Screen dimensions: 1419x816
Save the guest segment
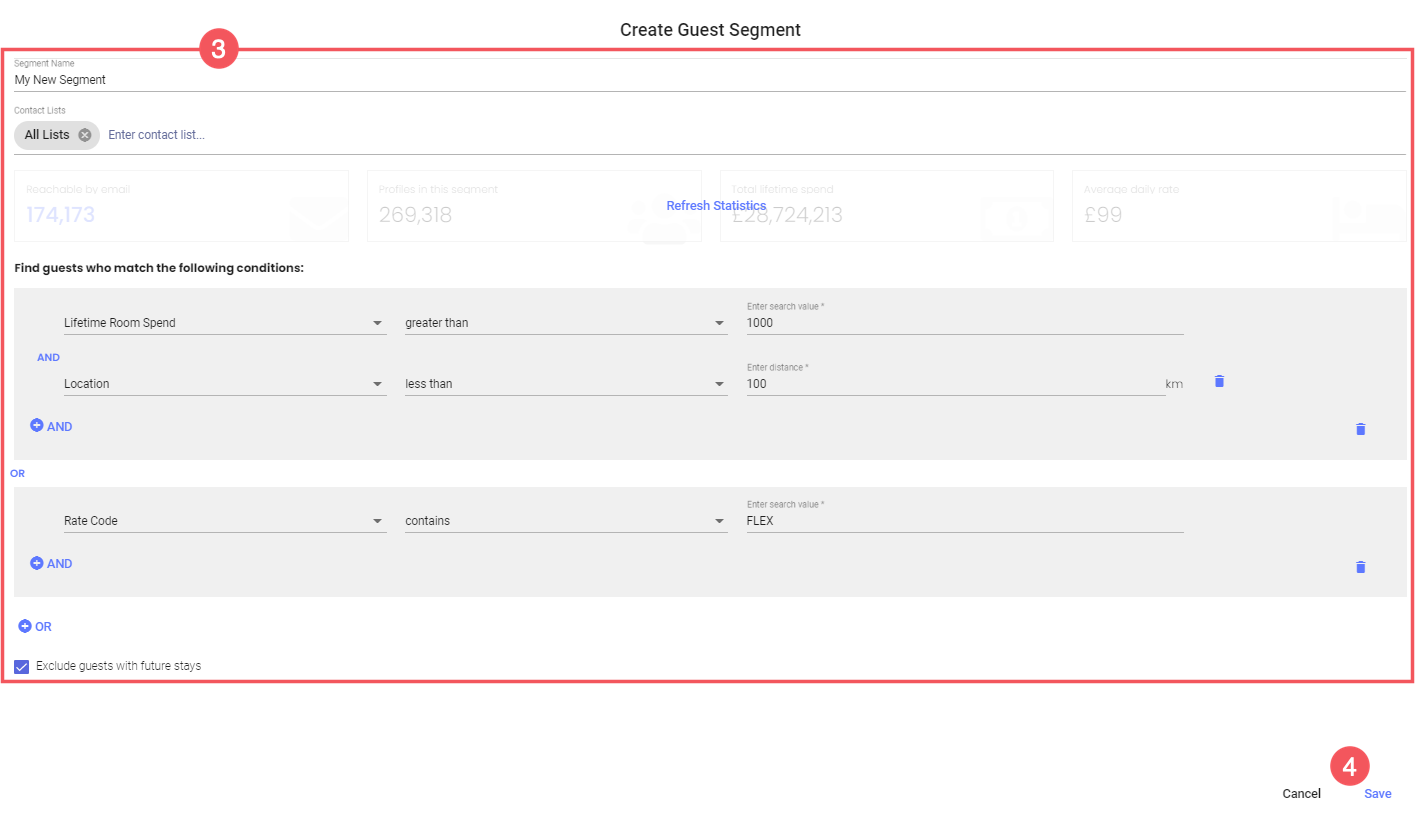(1377, 794)
